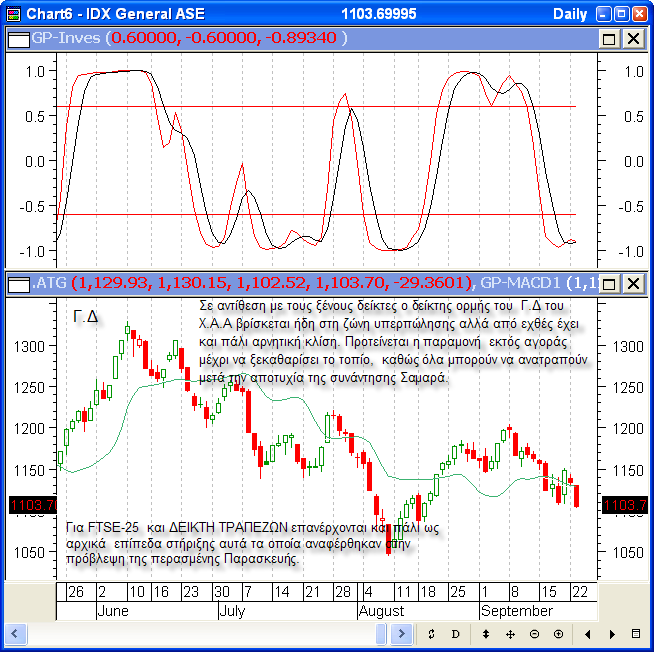This screenshot has height=652, width=654.
Task: Close the GP-Inves indicator pane
Action: click(x=633, y=38)
